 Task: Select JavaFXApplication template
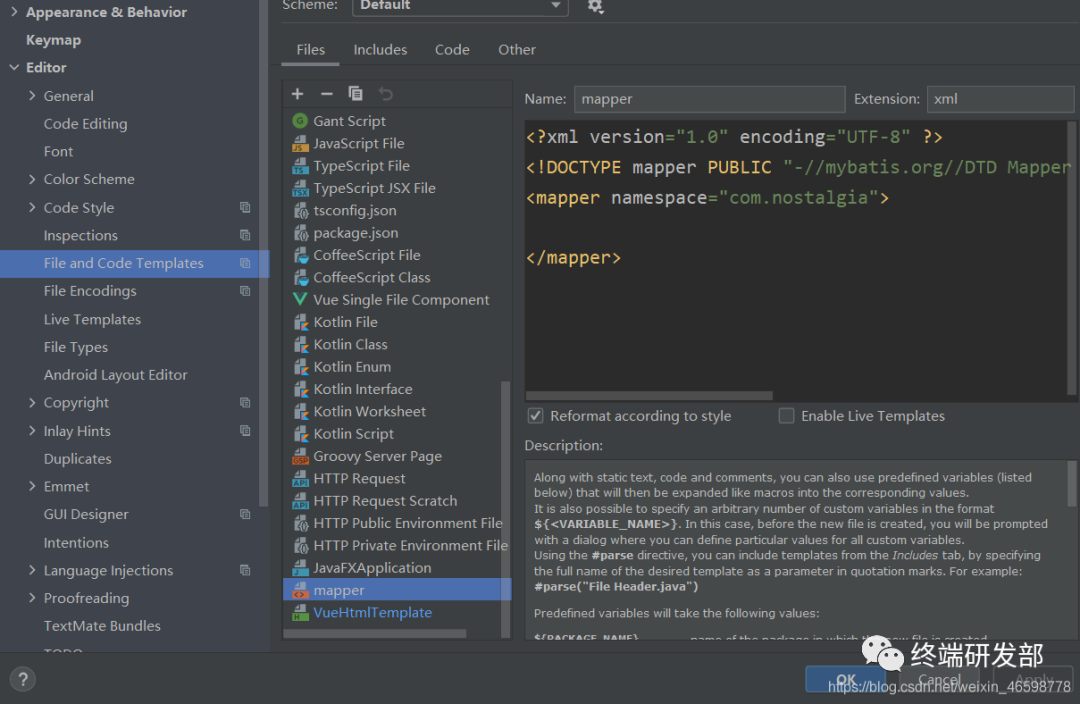click(372, 568)
